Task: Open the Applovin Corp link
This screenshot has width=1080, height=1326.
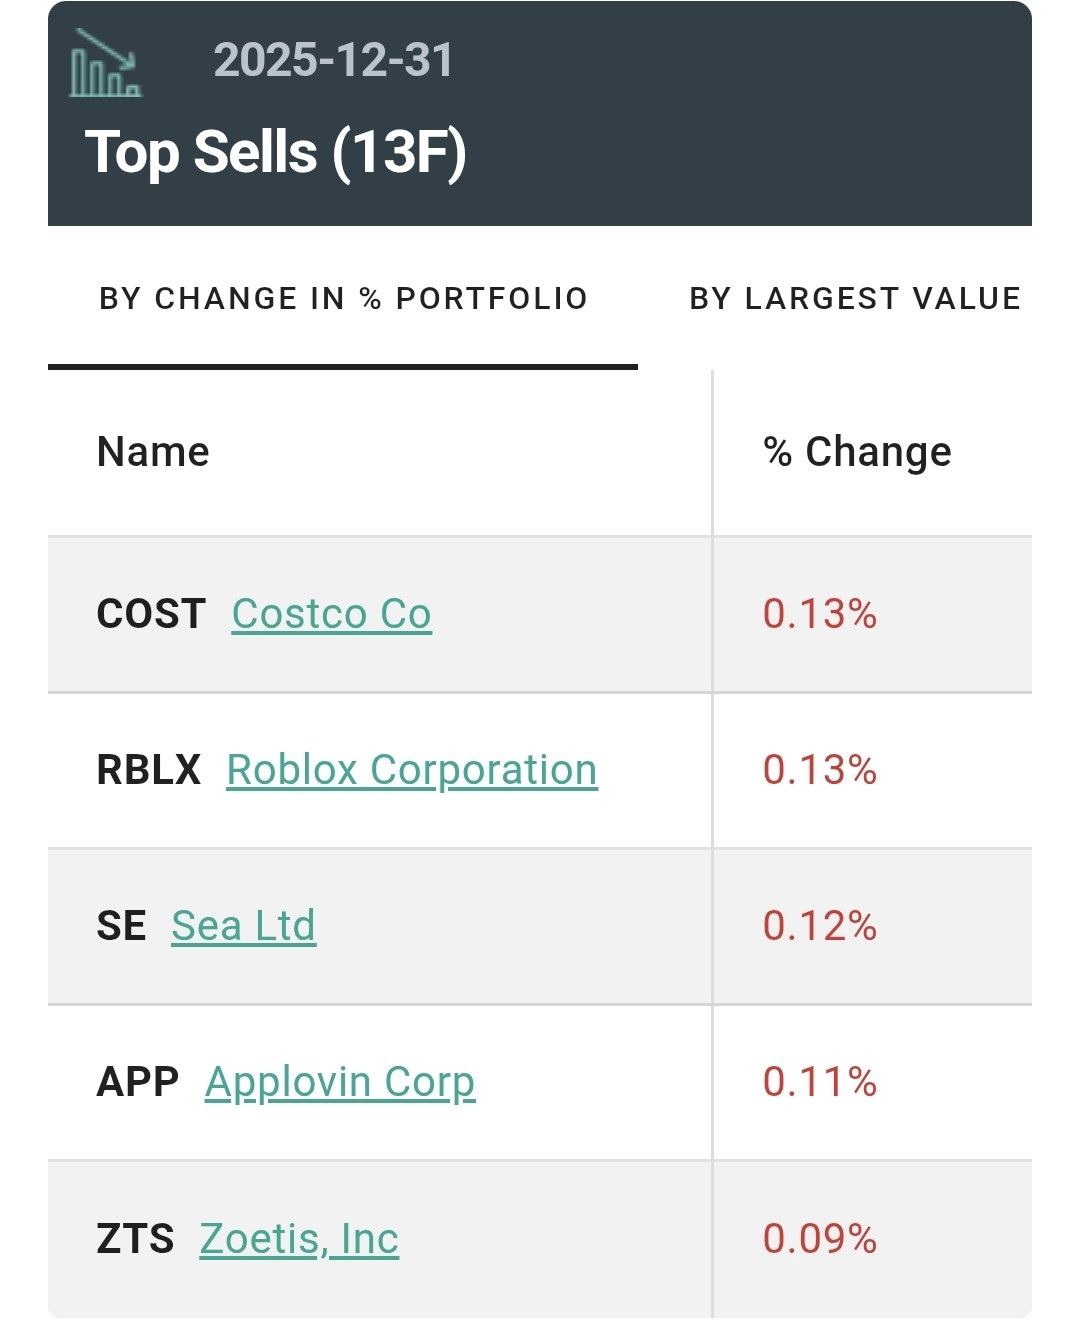Action: pos(340,1082)
